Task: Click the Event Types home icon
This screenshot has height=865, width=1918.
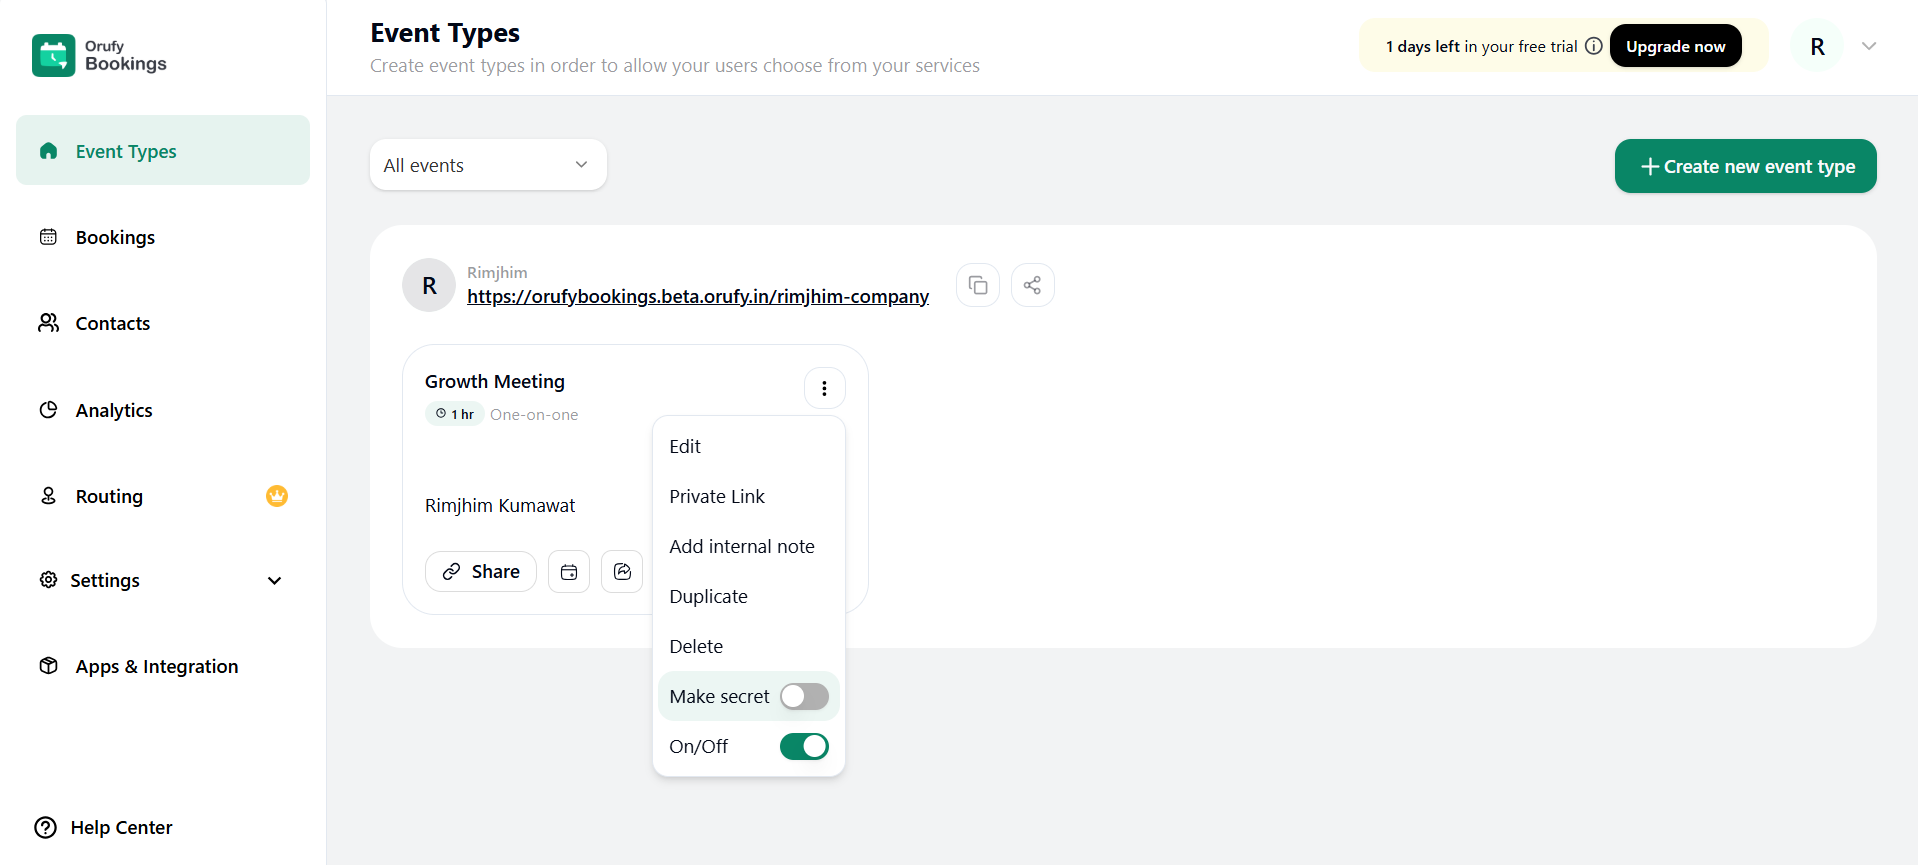Action: coord(48,150)
